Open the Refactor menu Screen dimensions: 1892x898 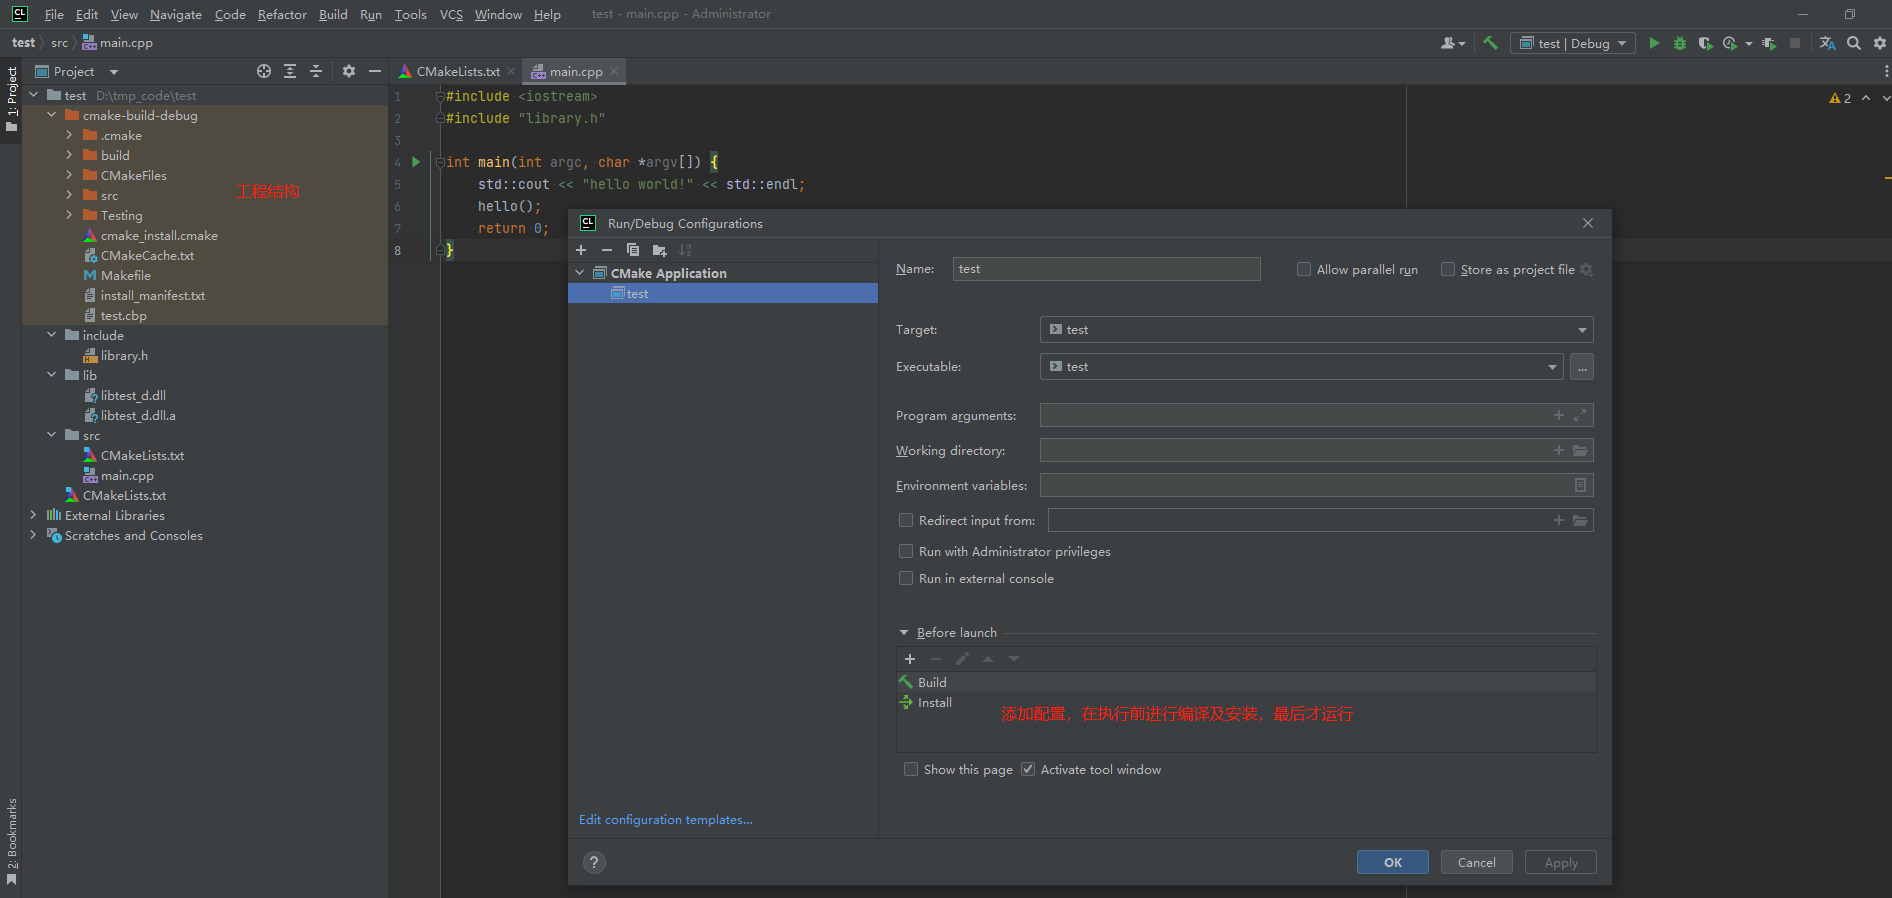click(x=282, y=14)
